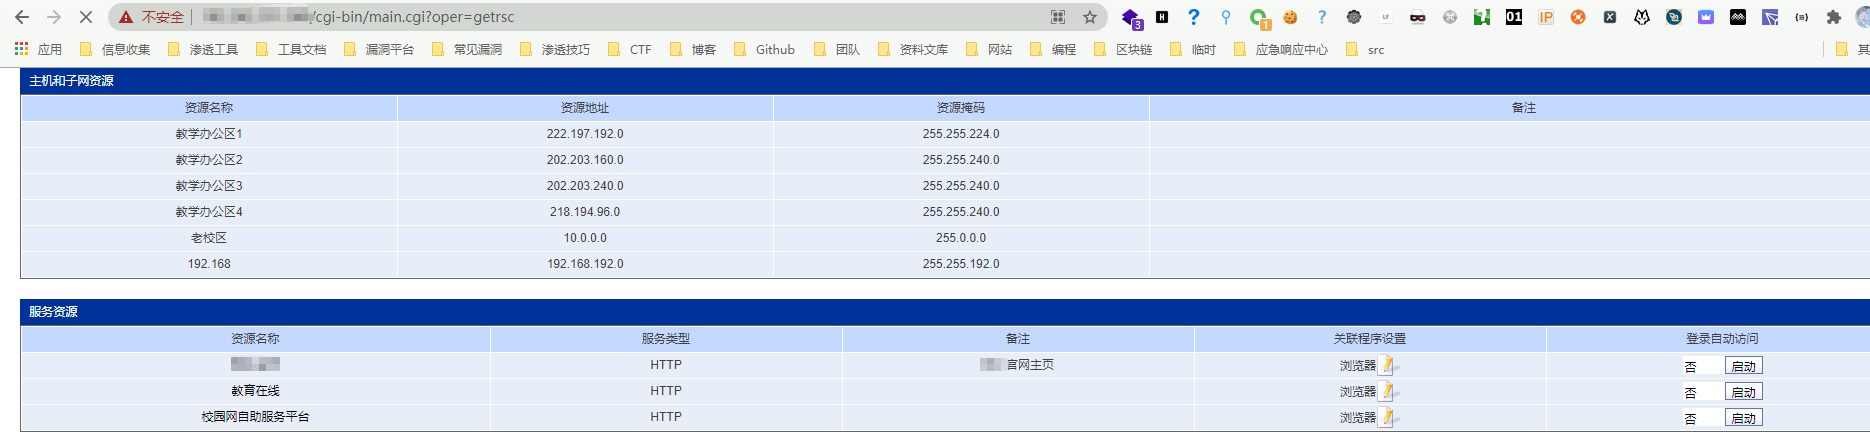Open the Github bookmark folder

pos(764,49)
